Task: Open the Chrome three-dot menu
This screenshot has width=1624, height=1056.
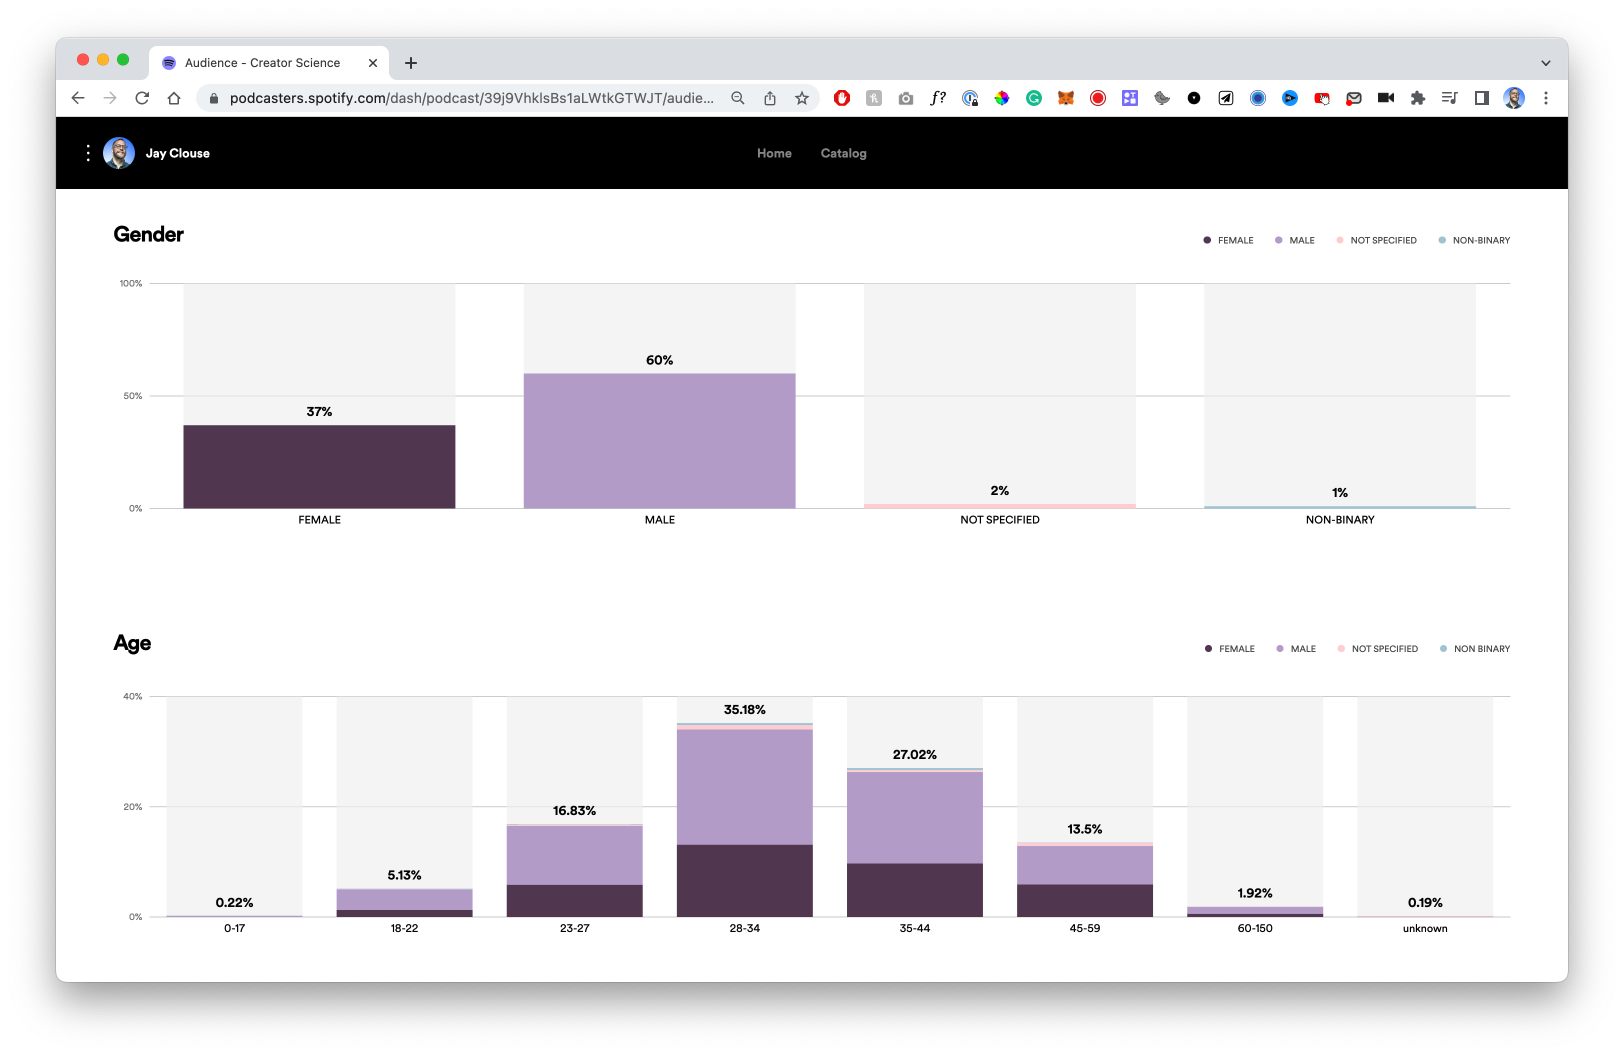Action: pos(1546,98)
